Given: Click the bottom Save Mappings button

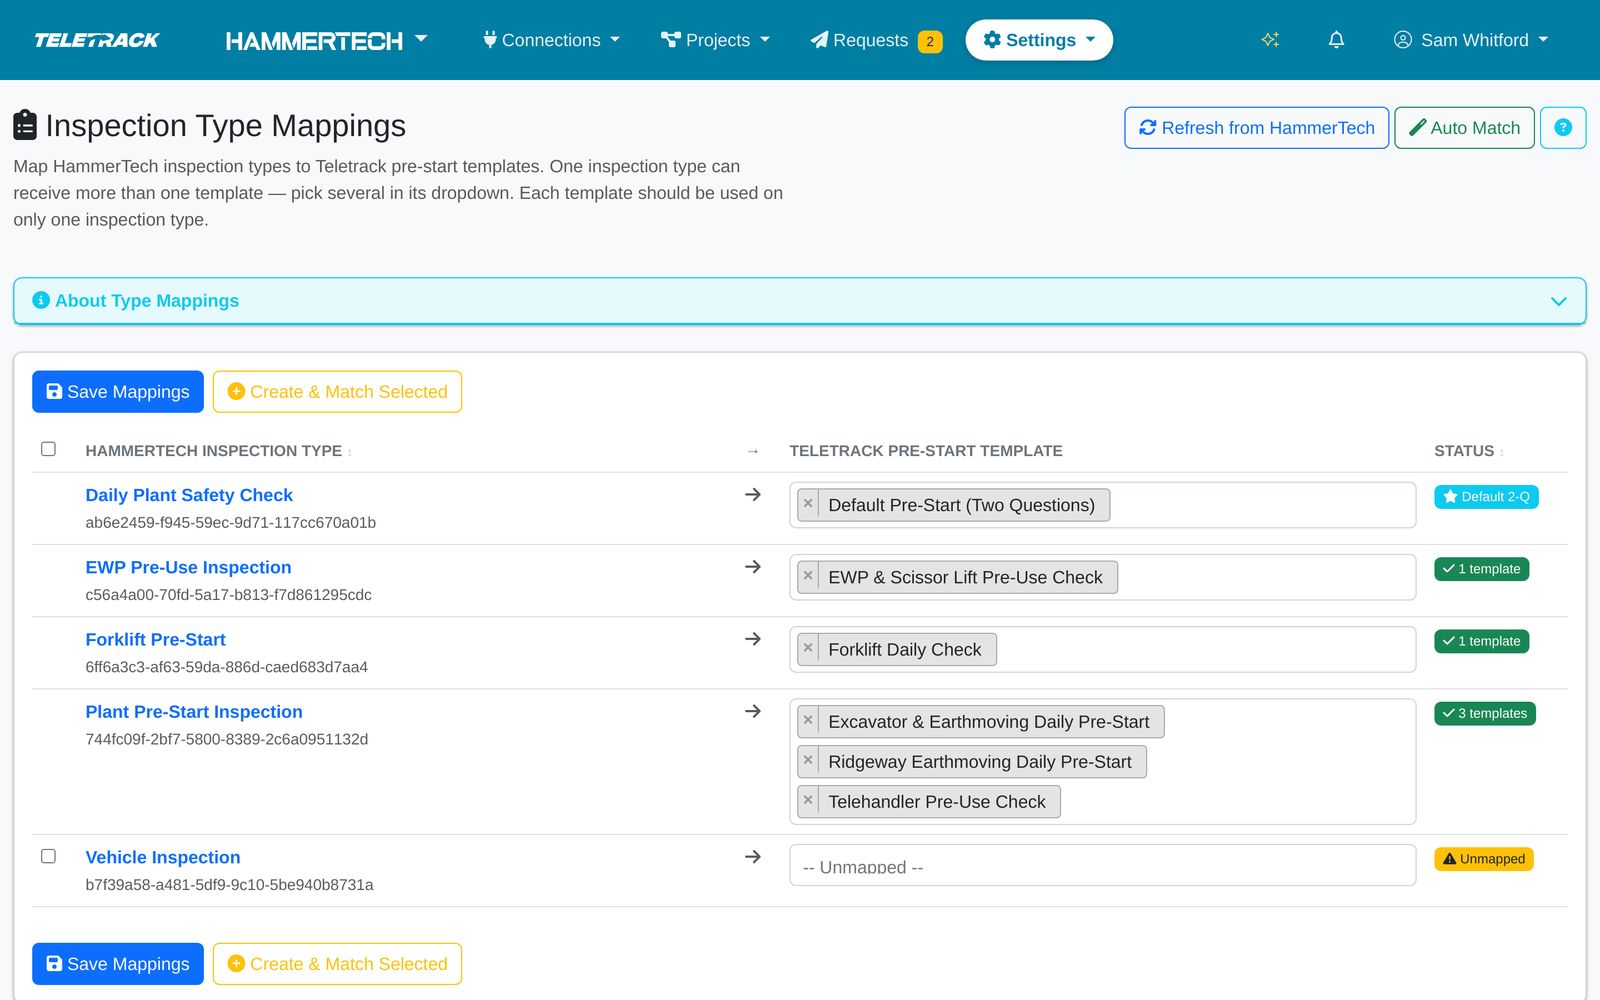Looking at the screenshot, I should coord(118,964).
